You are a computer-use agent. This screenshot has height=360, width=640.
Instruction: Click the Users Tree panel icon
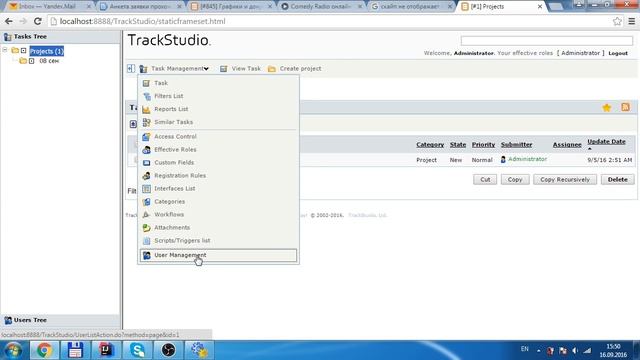8,320
